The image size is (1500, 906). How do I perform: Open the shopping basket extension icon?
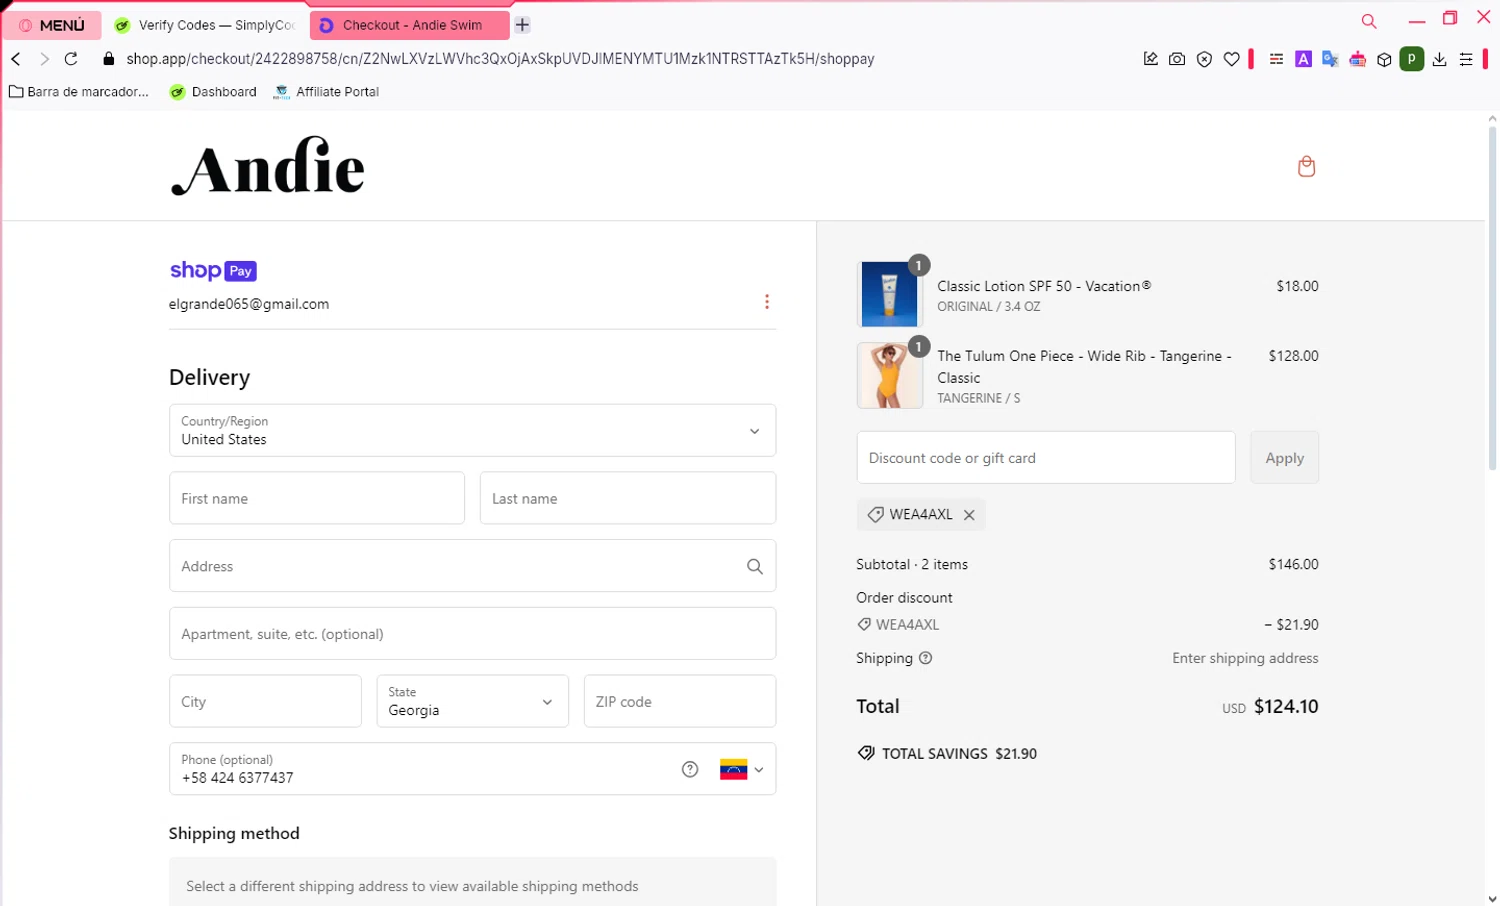[x=1357, y=59]
